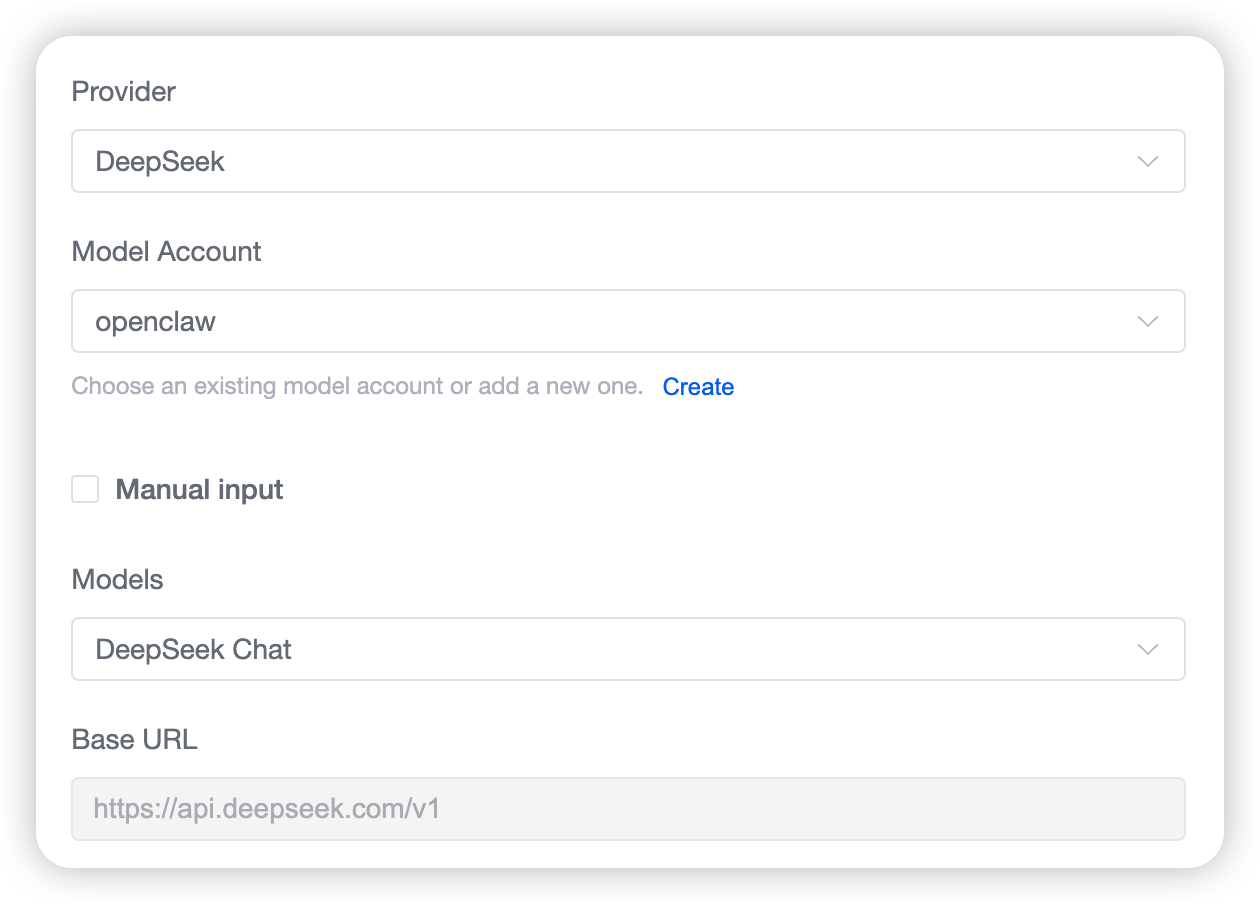Click the Model Account dropdown chevron arrow

click(1148, 321)
